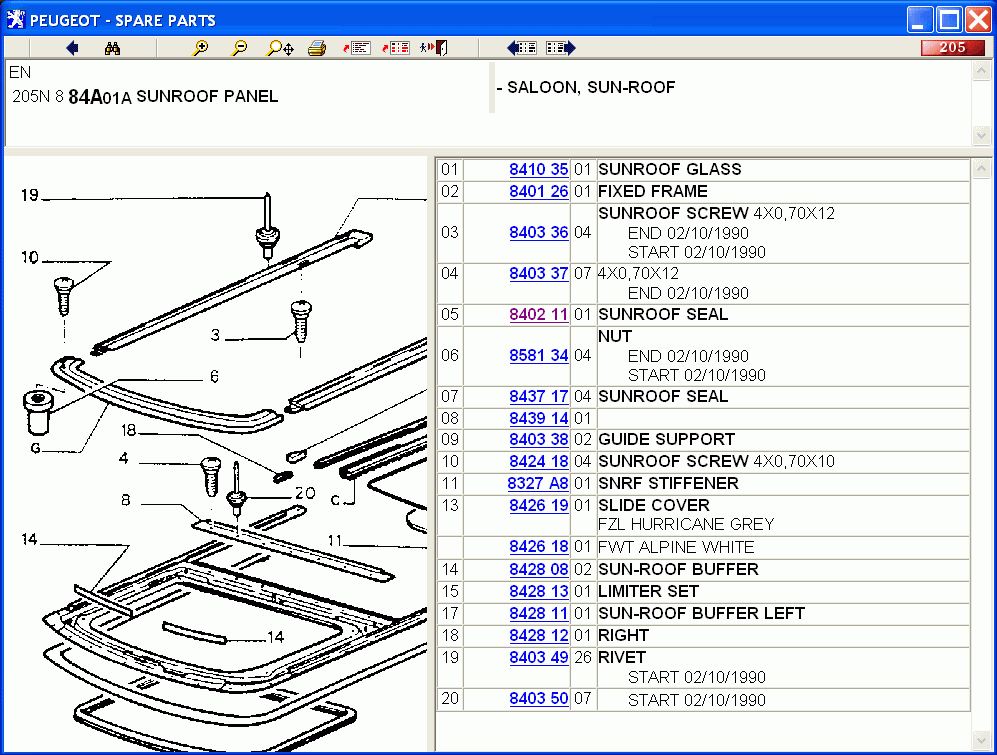Open visited part link 8402 11
The width and height of the screenshot is (997, 755).
tap(539, 314)
